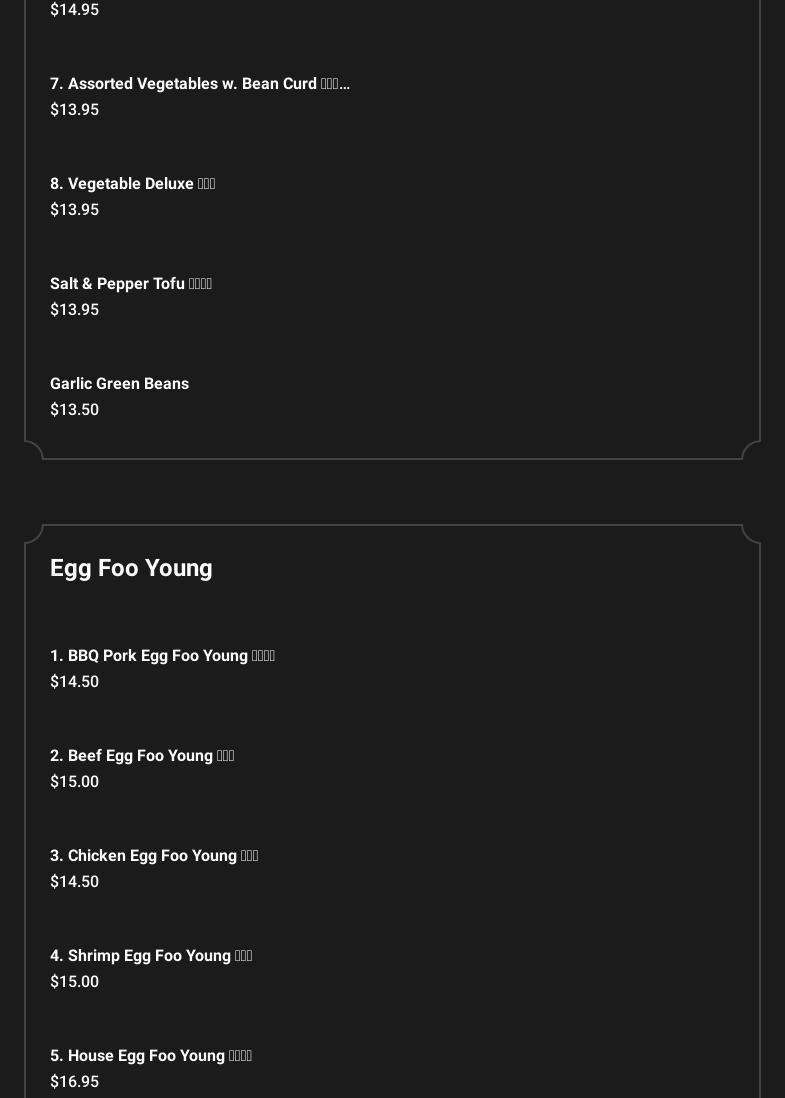Viewport: 785px width, 1098px height.
Task: Open the Garlic Green Beans item
Action: pos(119,384)
